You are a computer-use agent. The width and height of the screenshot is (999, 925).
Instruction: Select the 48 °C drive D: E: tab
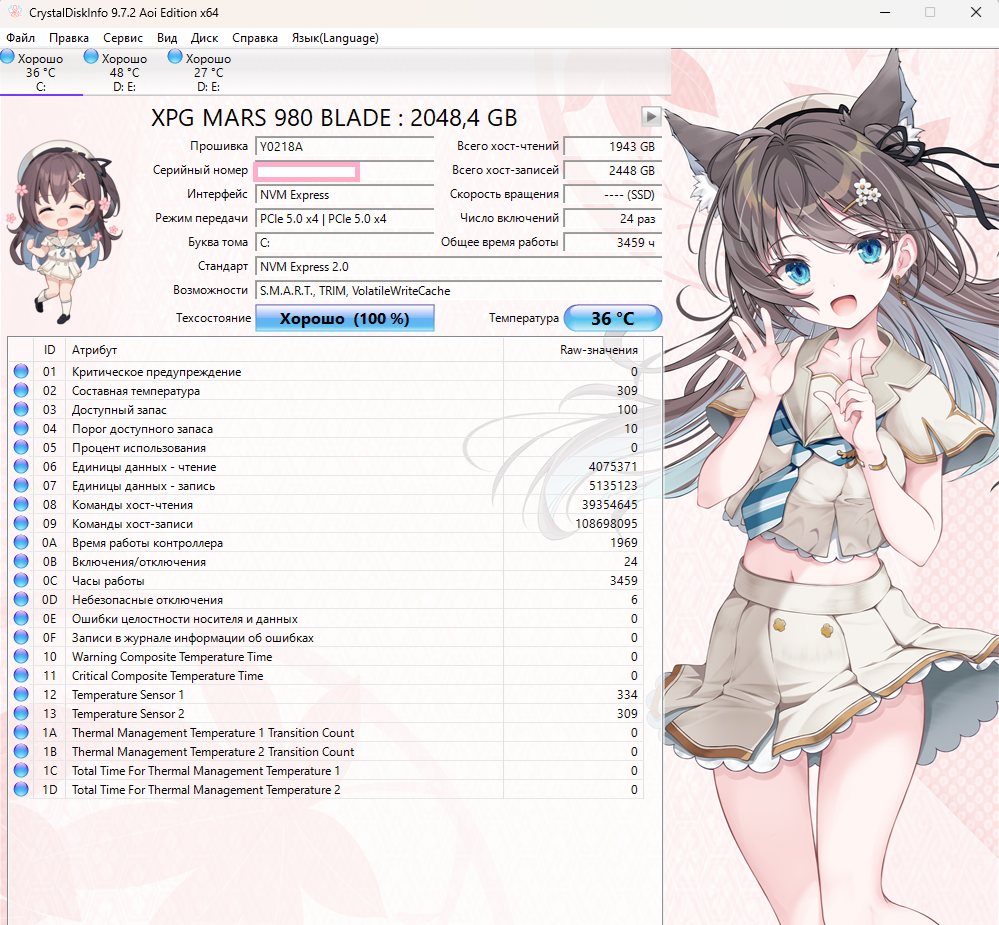coord(124,72)
